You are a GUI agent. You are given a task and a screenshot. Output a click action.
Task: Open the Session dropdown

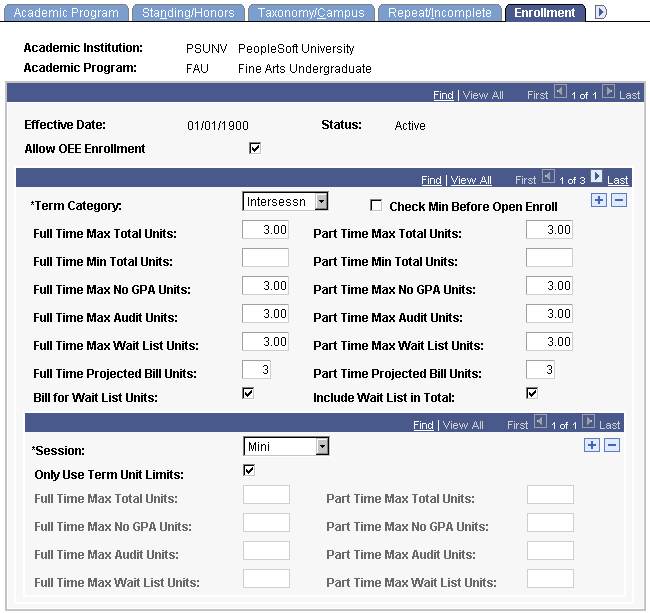[x=286, y=446]
